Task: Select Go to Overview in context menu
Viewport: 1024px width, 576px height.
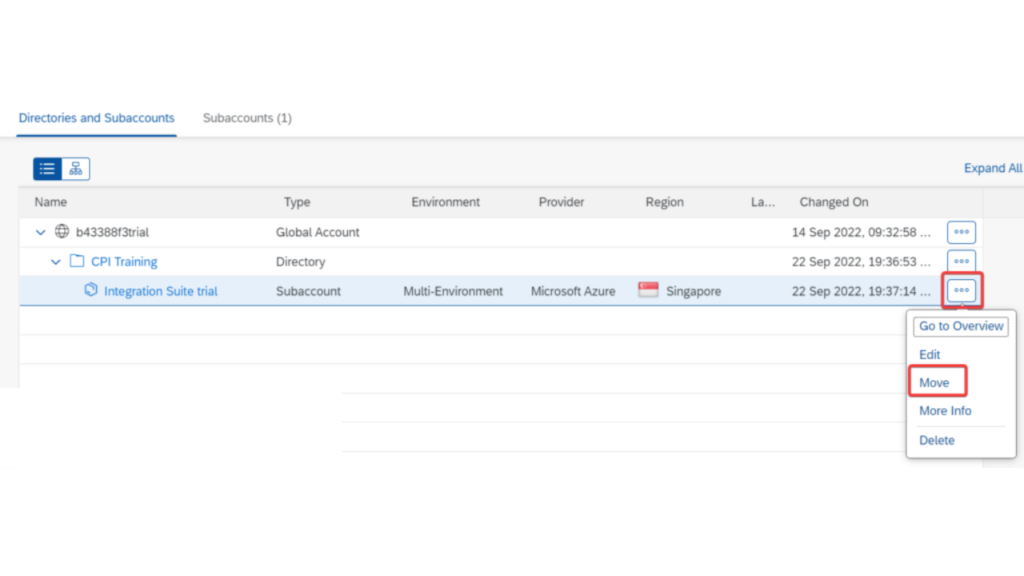Action: [961, 326]
